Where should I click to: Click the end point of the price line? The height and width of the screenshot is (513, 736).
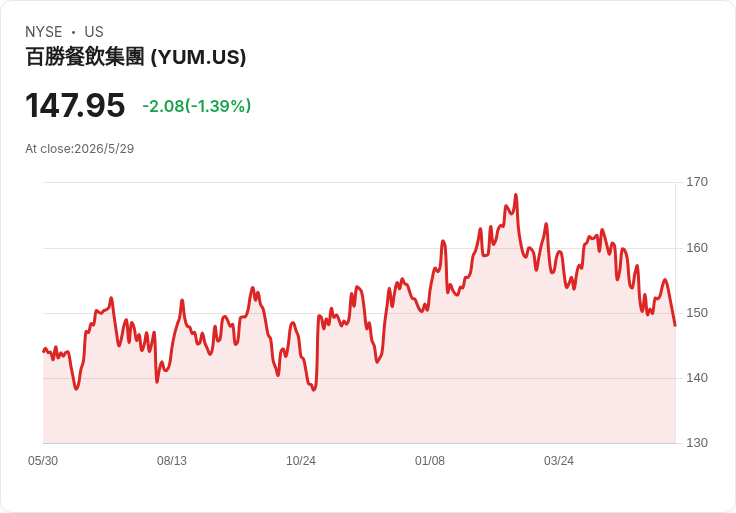[675, 325]
